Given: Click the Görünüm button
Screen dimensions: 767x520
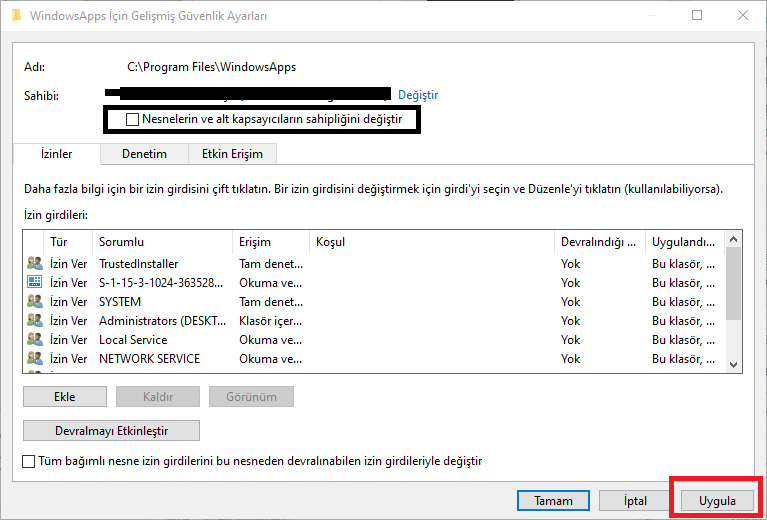Looking at the screenshot, I should (x=251, y=397).
